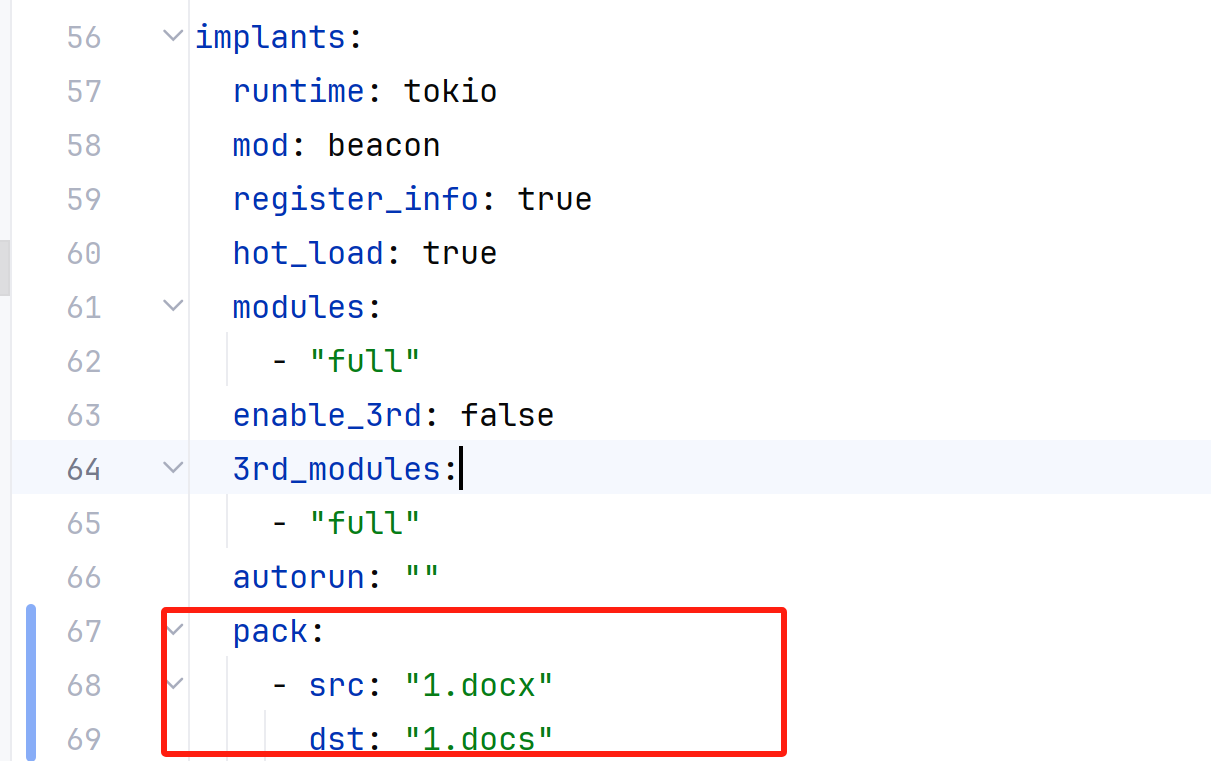Click the enable_3rd key
Viewport: 1211px width, 761px height.
[x=327, y=415]
